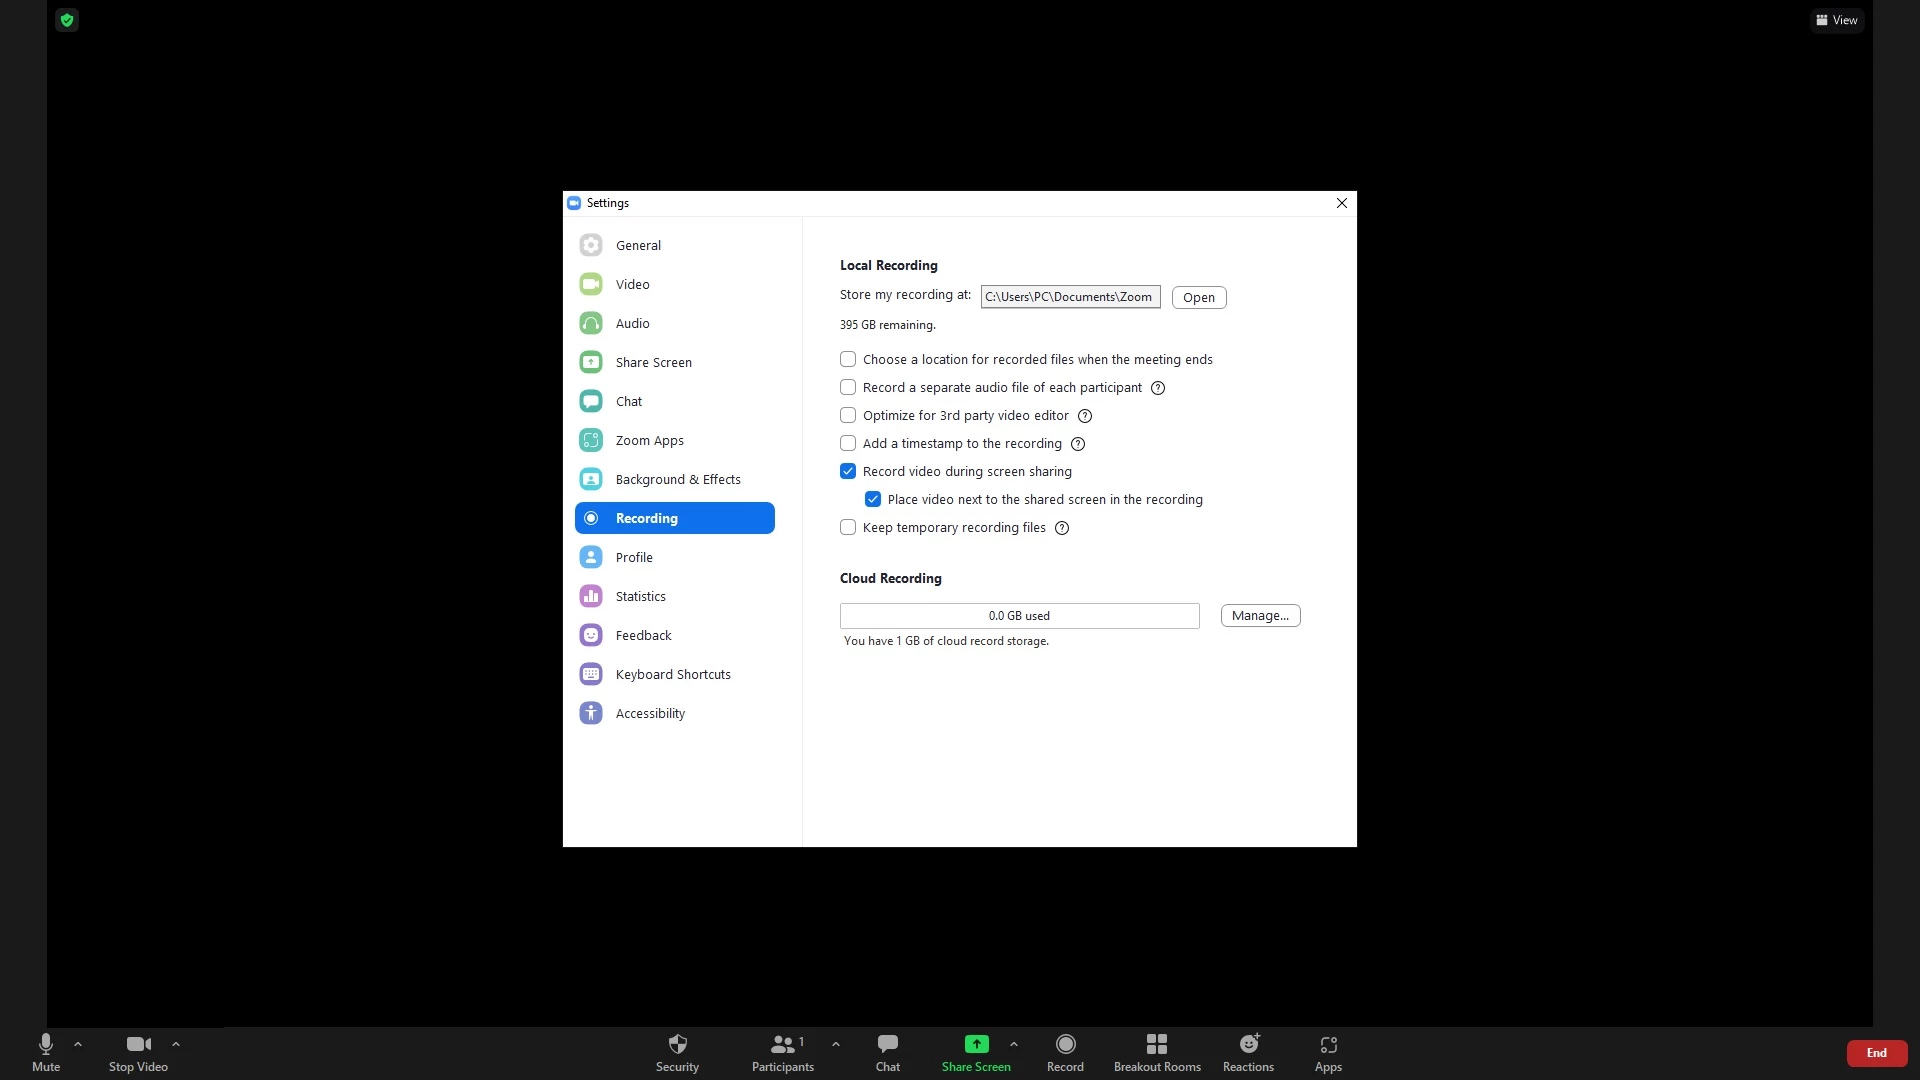Click the Open button for the recording folder
This screenshot has height=1080, width=1920.
click(x=1198, y=298)
